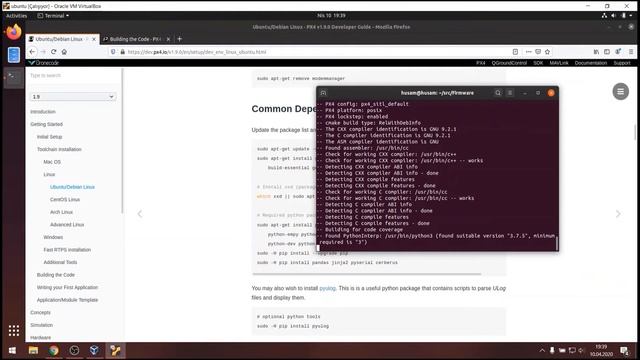Image resolution: width=640 pixels, height=360 pixels.
Task: Open MAVLink in Dronecode header
Action: click(559, 63)
